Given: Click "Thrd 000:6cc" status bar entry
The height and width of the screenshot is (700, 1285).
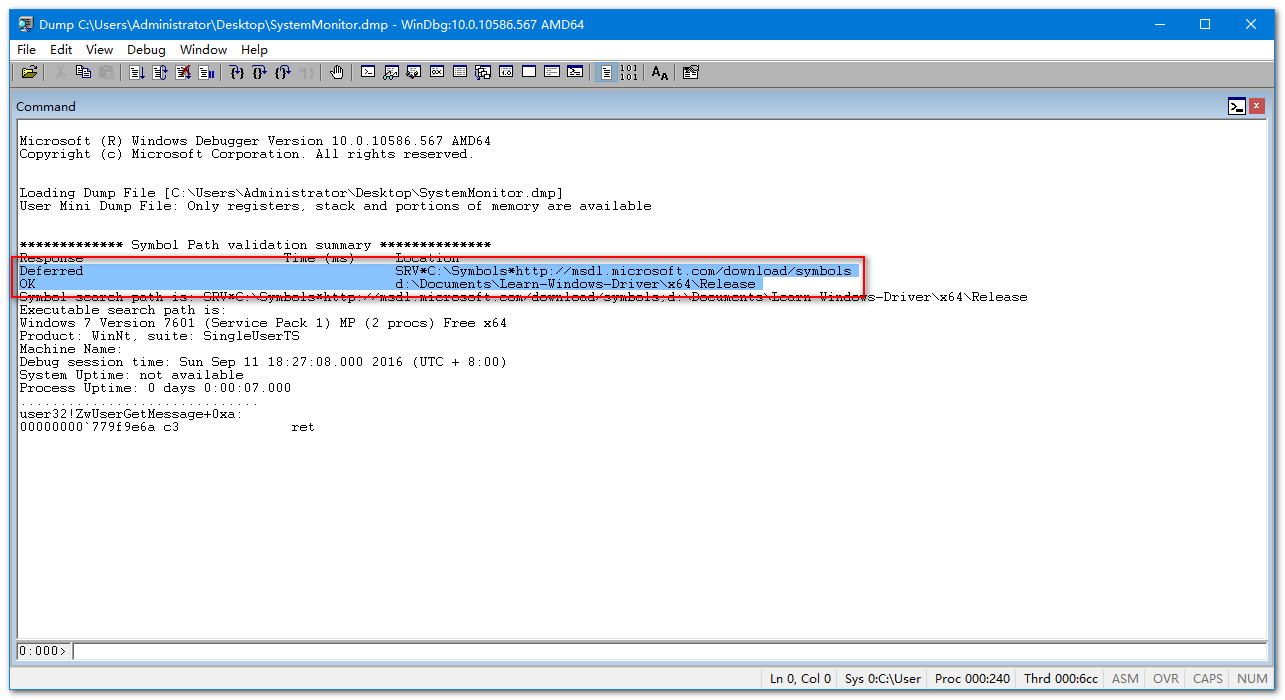Looking at the screenshot, I should pyautogui.click(x=1060, y=678).
